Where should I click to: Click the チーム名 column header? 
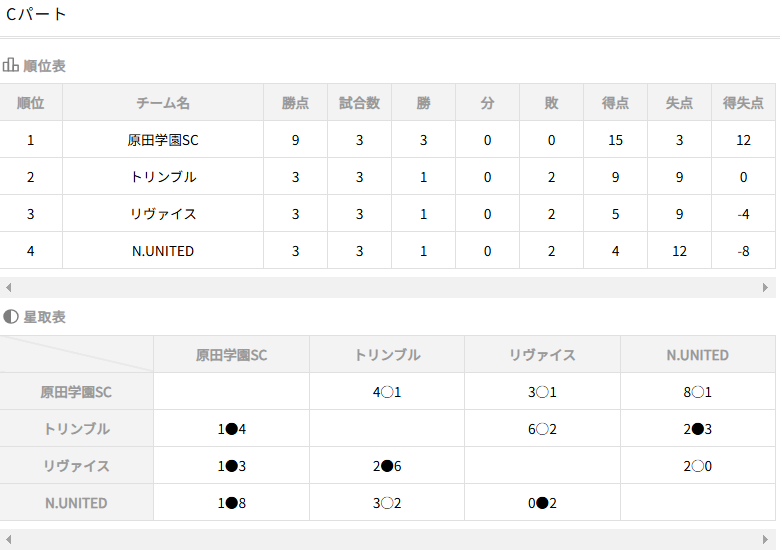163,103
